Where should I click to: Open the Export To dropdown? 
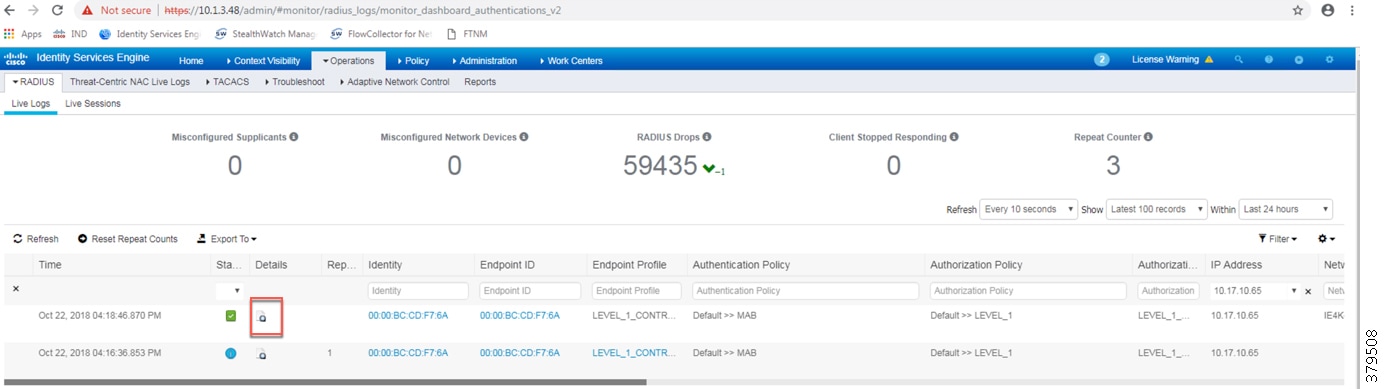tap(227, 239)
